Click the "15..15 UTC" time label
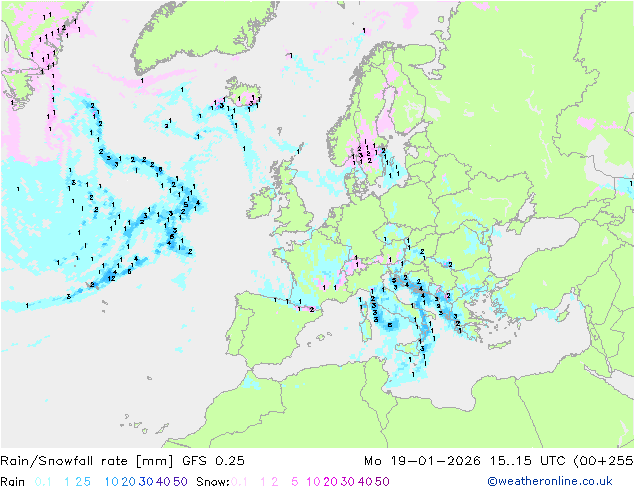Screen dimensions: 634x490 [x=527, y=461]
